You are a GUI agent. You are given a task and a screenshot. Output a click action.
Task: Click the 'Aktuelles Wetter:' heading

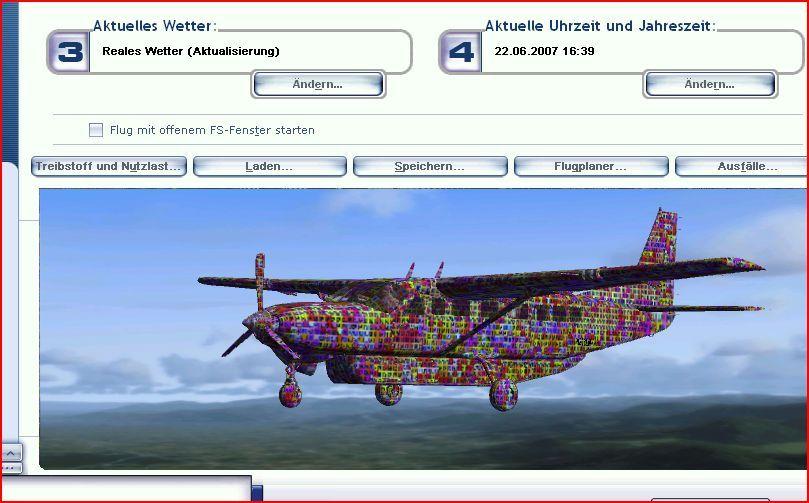[x=155, y=26]
